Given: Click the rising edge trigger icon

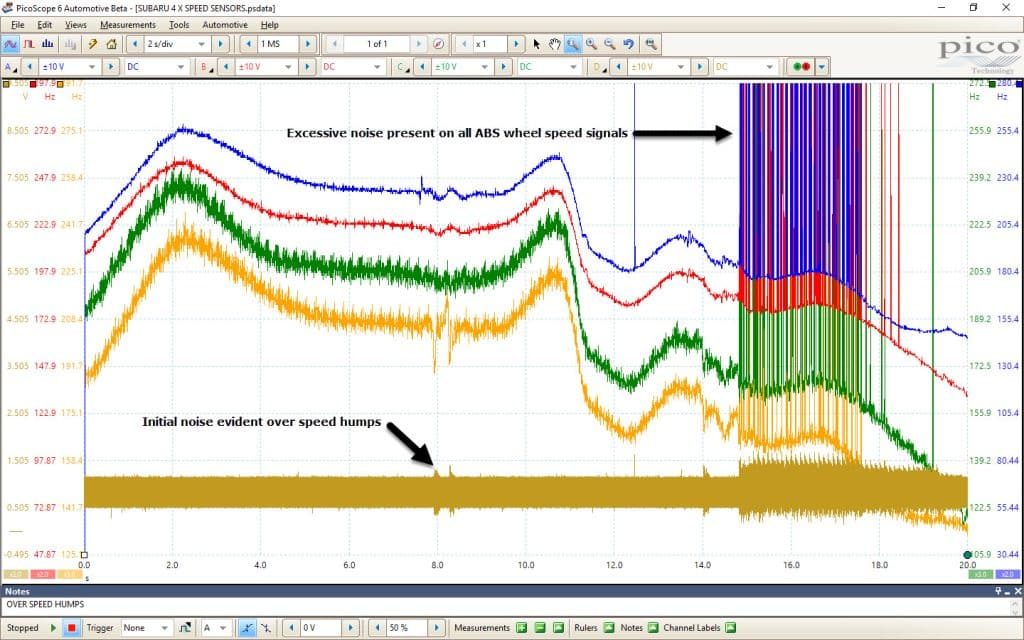Looking at the screenshot, I should tap(247, 628).
